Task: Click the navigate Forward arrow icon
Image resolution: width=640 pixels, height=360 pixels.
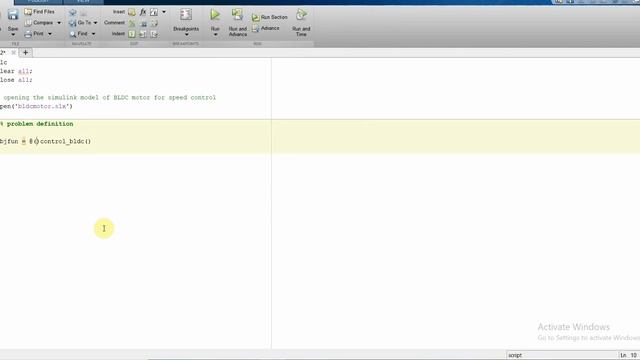Action: (x=84, y=13)
